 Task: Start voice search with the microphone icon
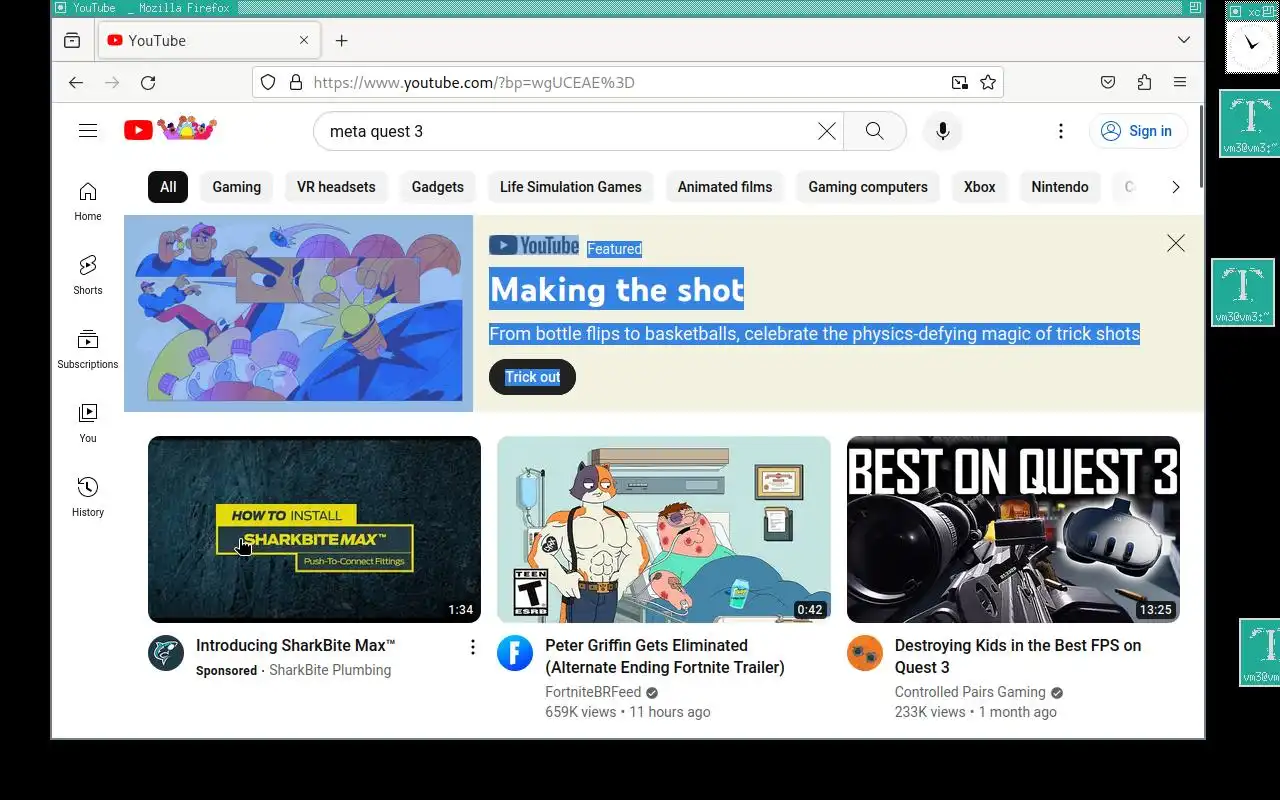click(942, 131)
